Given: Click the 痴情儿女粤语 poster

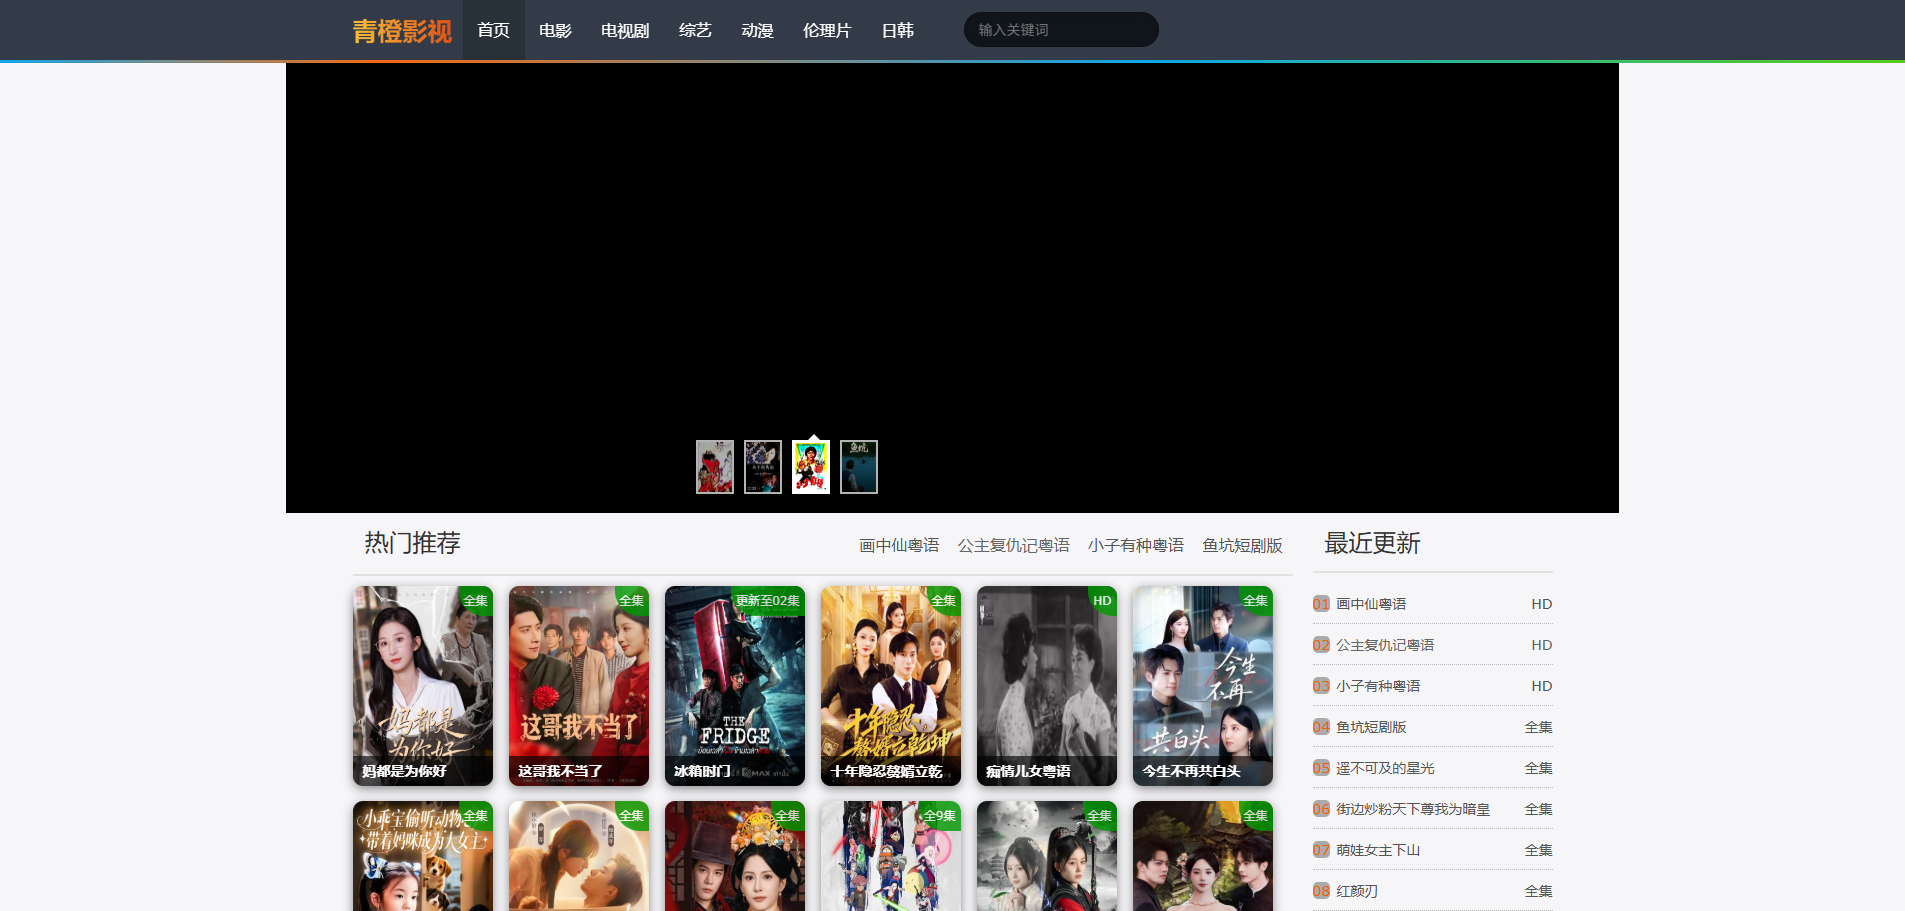Looking at the screenshot, I should tap(1046, 686).
